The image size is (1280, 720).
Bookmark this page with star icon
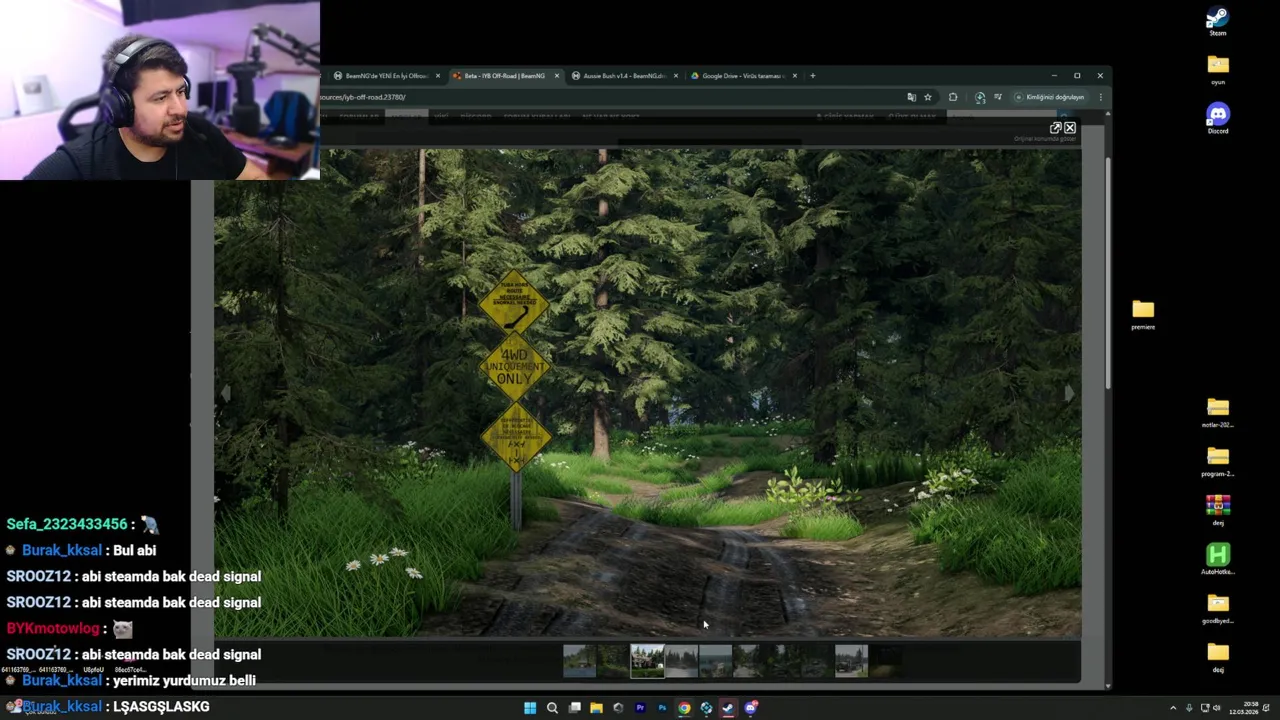point(928,97)
